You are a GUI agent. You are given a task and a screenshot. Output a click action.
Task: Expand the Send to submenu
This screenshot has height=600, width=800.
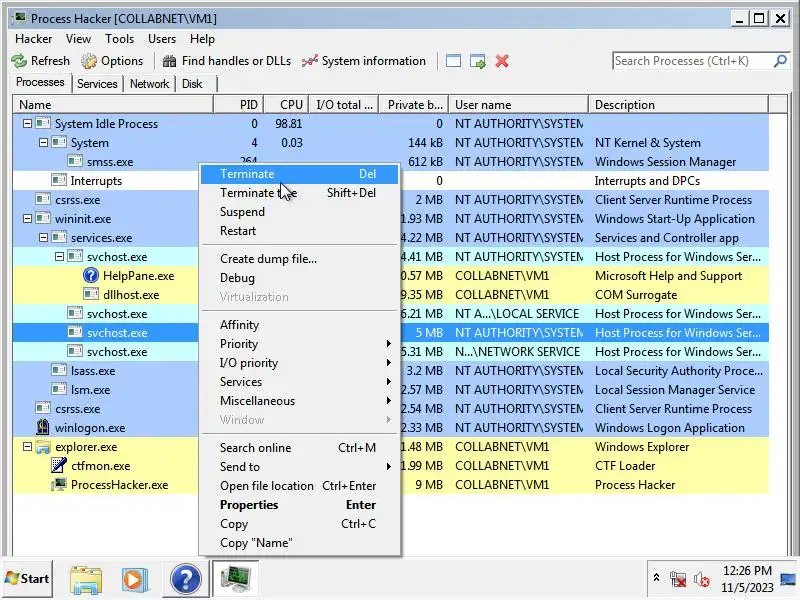pos(299,467)
